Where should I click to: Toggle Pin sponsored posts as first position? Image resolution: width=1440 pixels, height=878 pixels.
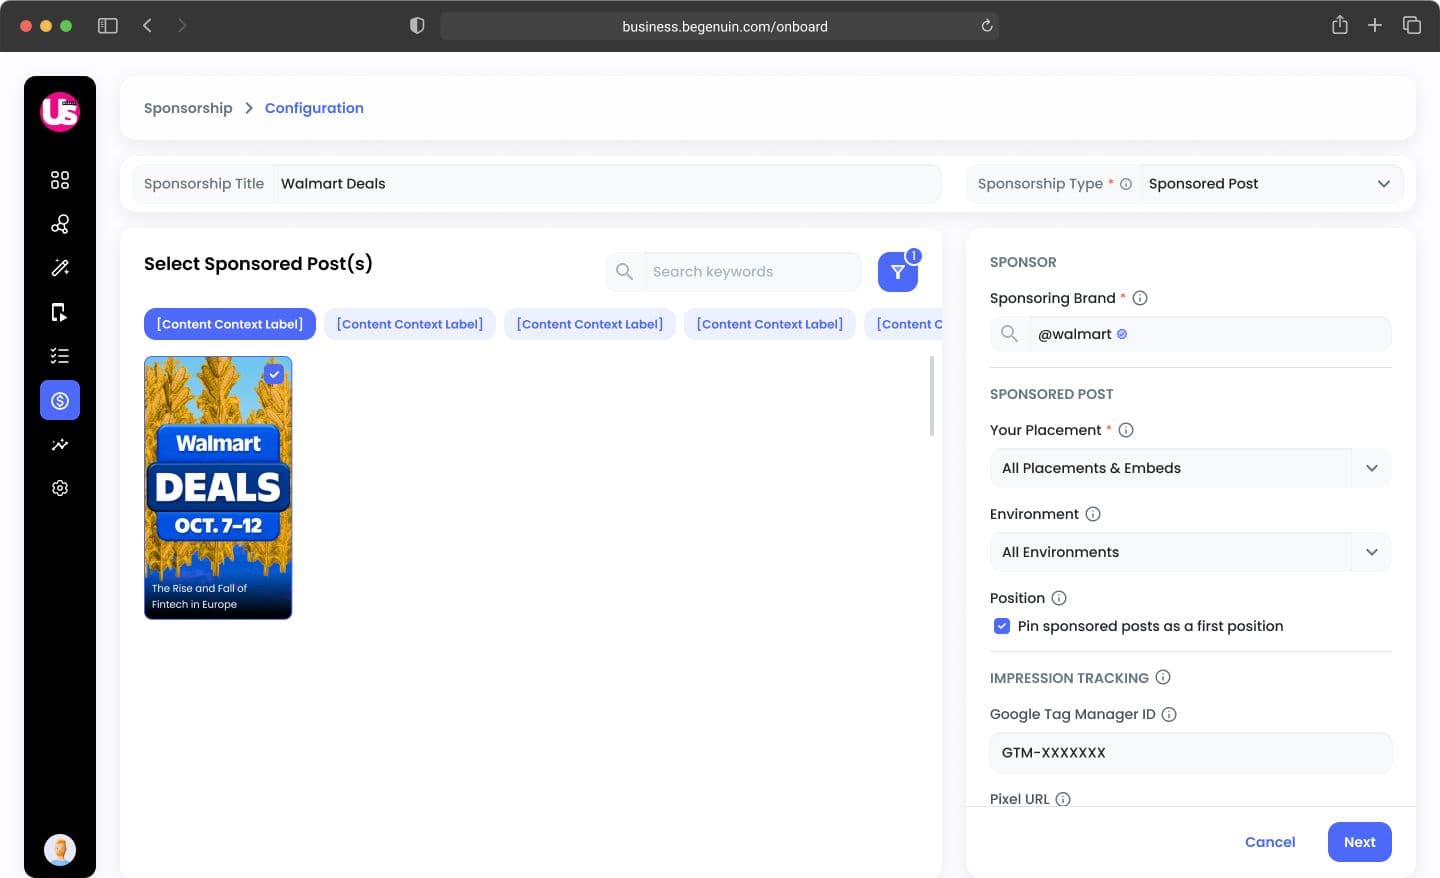coord(1002,626)
